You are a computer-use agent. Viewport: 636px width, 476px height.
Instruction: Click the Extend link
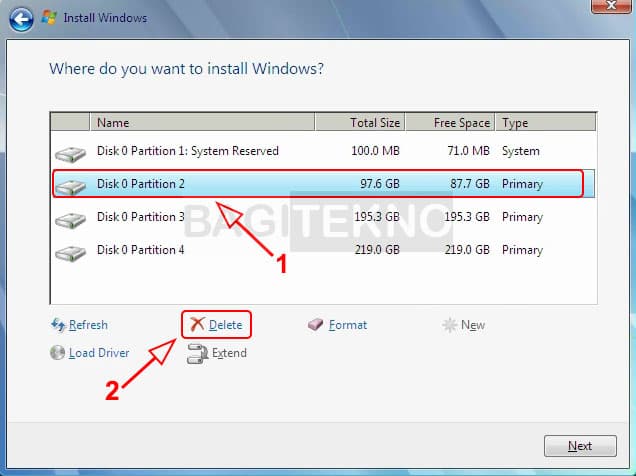point(229,353)
